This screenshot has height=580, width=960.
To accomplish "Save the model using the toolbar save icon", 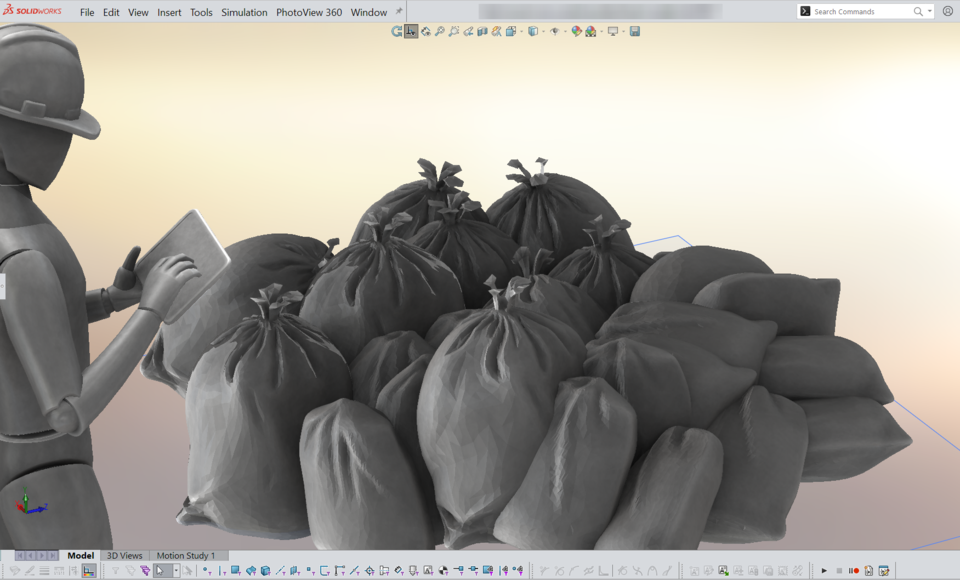I will point(634,31).
